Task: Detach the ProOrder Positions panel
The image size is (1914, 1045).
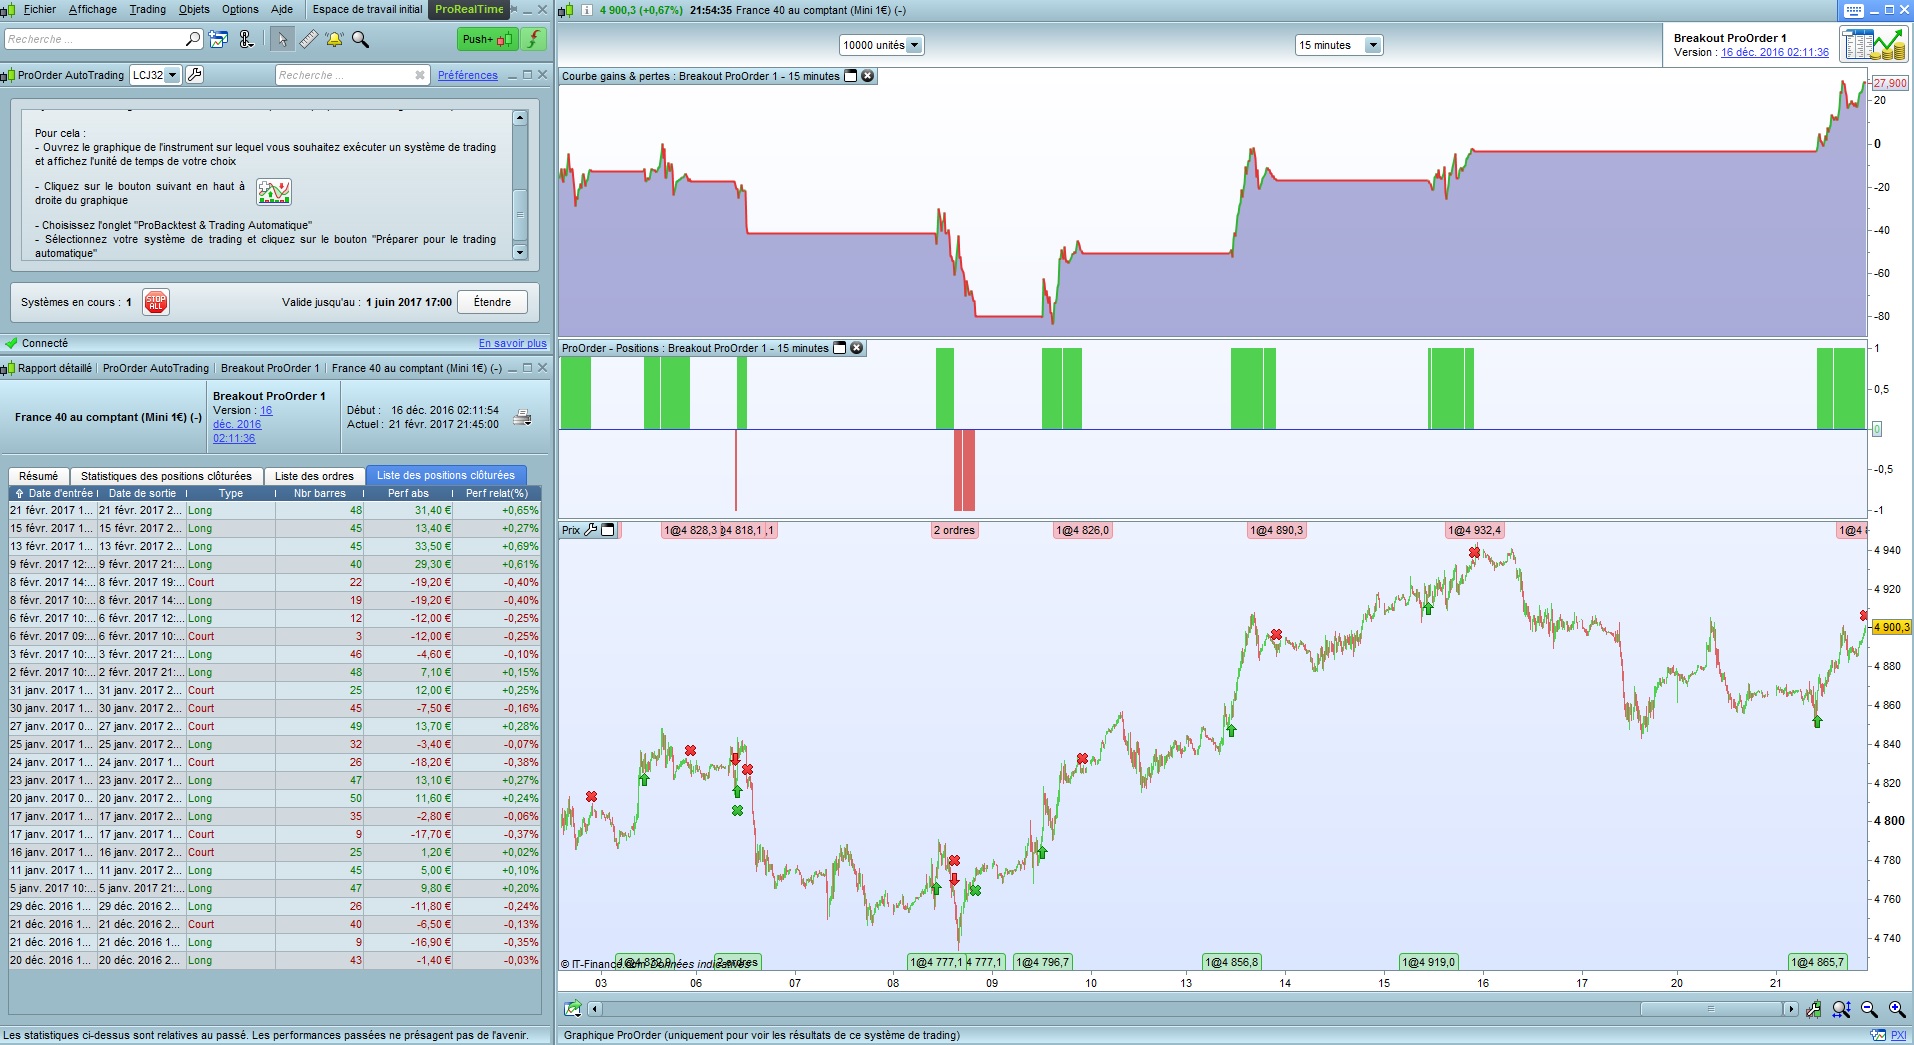Action: pyautogui.click(x=840, y=348)
